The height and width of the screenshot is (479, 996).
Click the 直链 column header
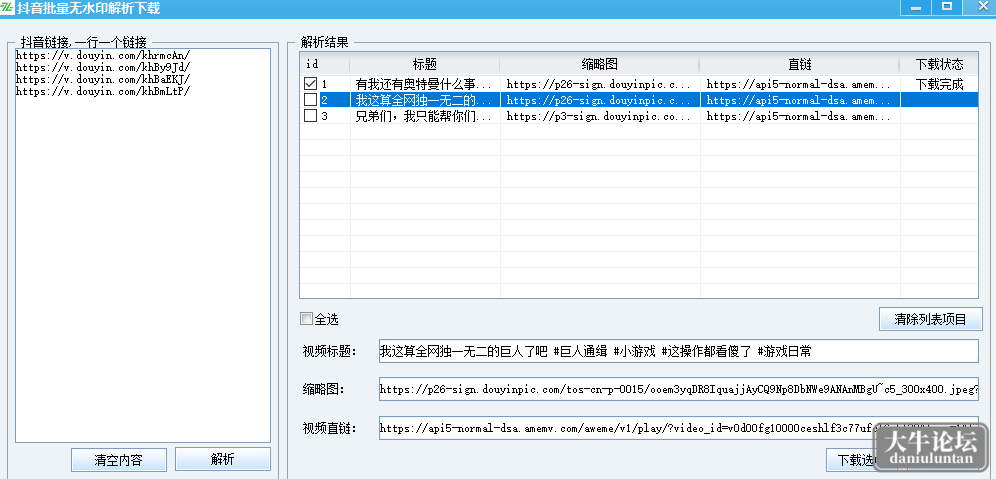click(x=800, y=64)
